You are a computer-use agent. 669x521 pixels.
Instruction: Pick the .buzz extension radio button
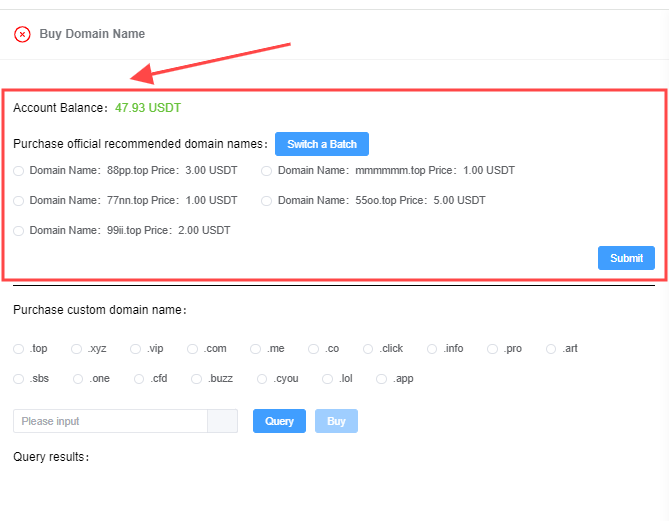(196, 379)
